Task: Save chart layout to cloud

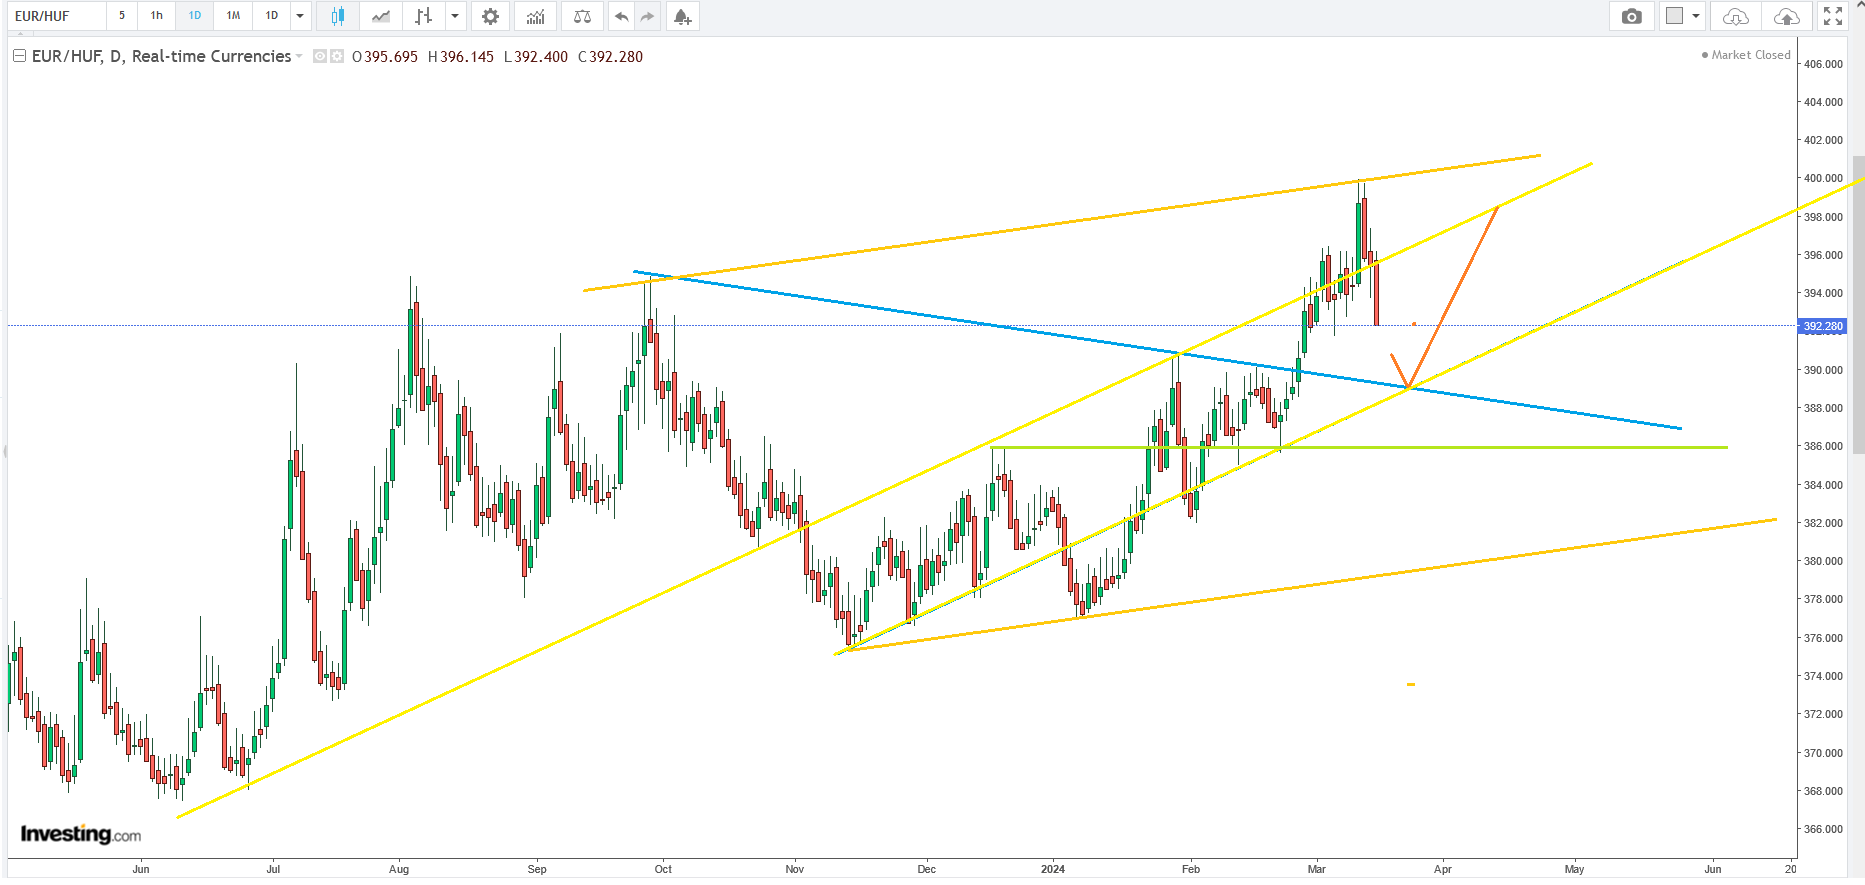Action: pyautogui.click(x=1786, y=16)
